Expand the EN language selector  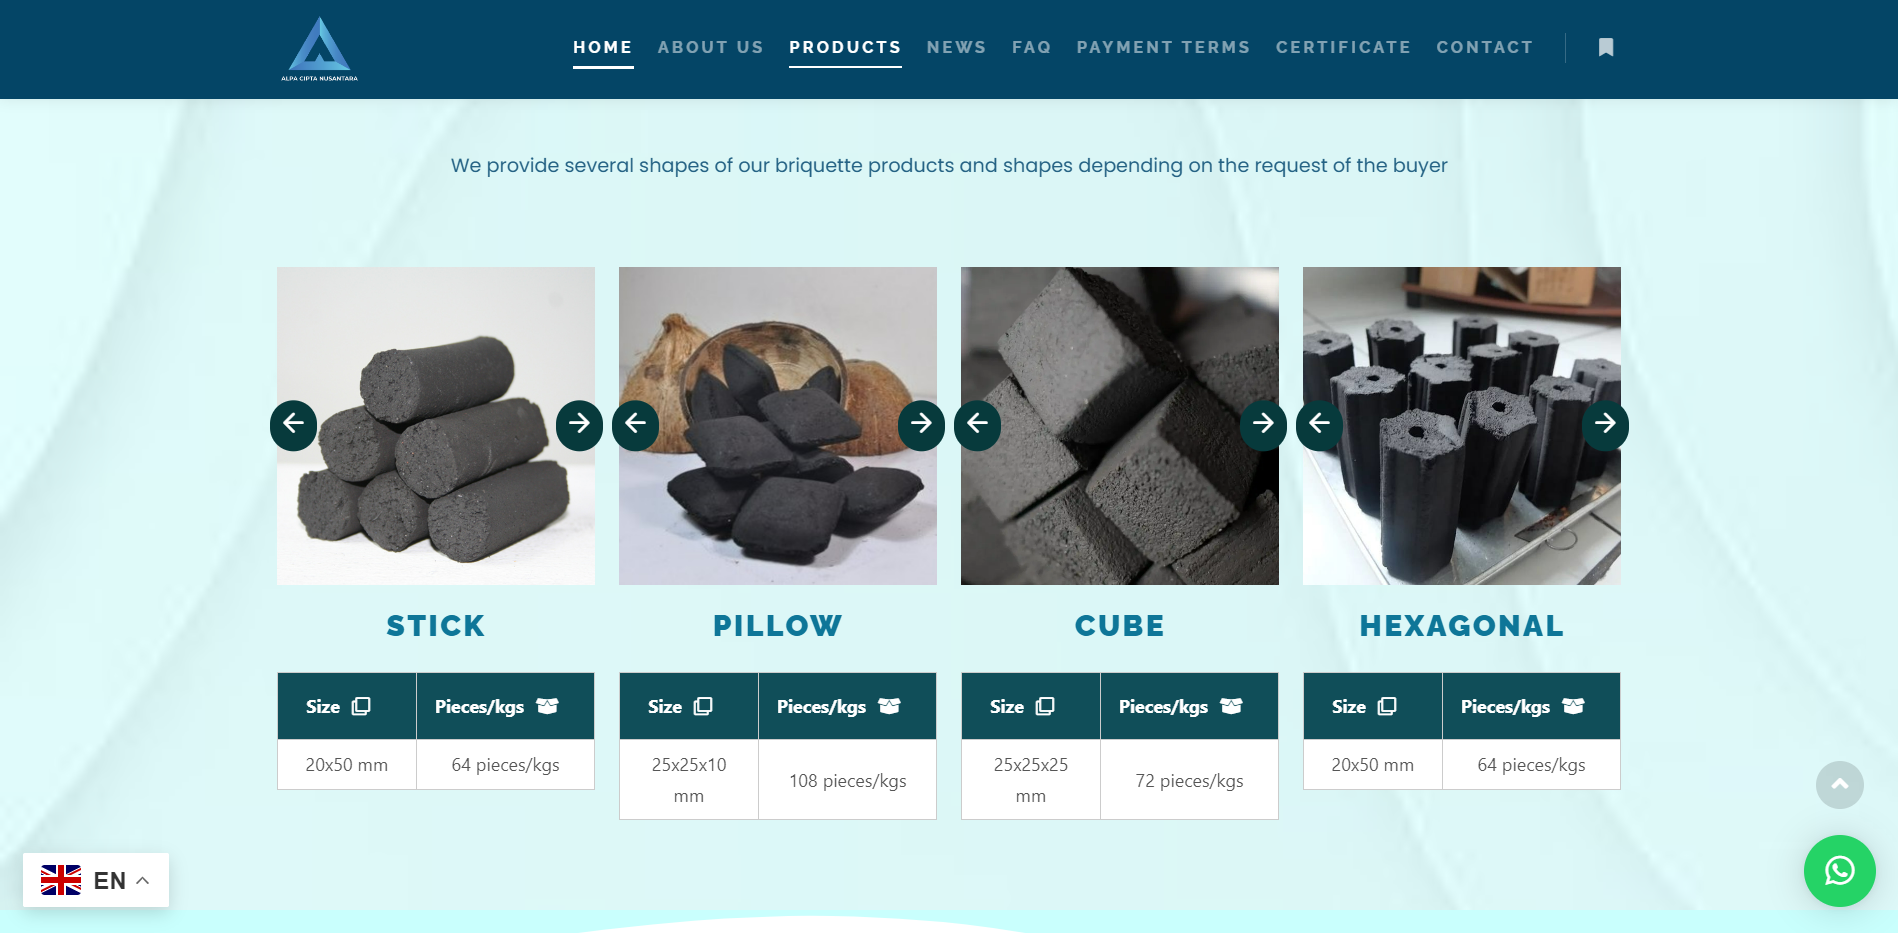(x=96, y=880)
